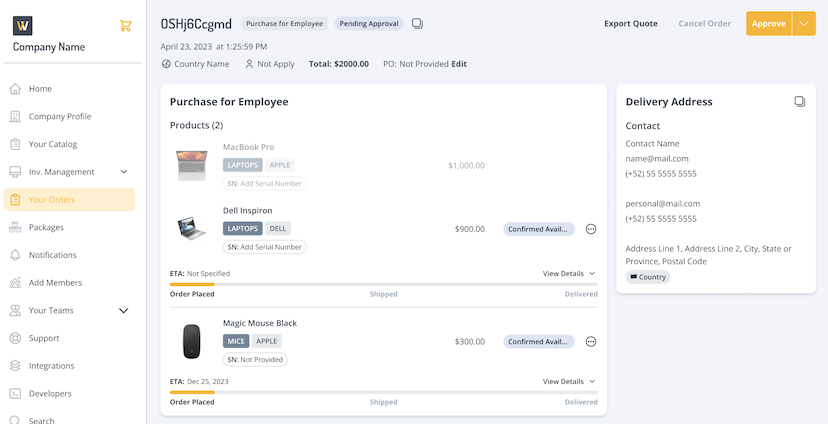This screenshot has width=828, height=424.
Task: Edit the PO number
Action: pyautogui.click(x=459, y=64)
